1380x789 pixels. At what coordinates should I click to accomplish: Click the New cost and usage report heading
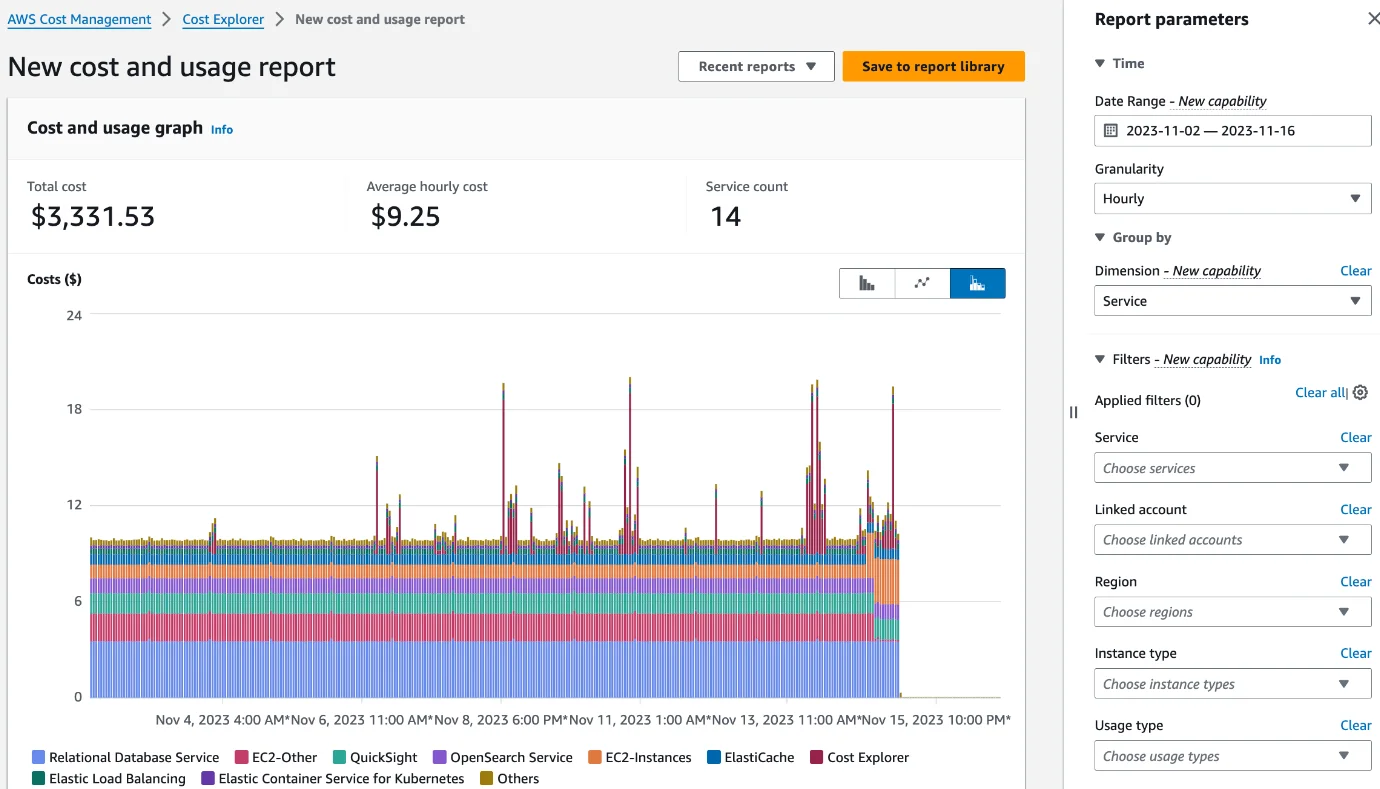tap(172, 67)
